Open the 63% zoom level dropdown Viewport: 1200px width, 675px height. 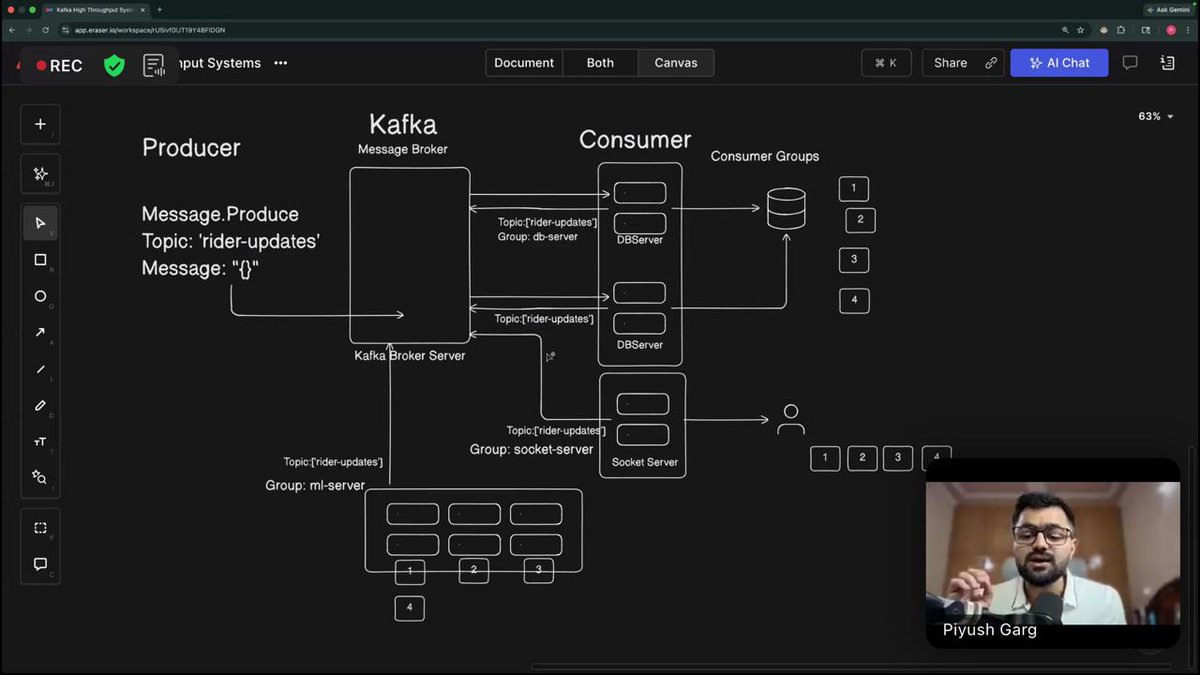tap(1156, 116)
